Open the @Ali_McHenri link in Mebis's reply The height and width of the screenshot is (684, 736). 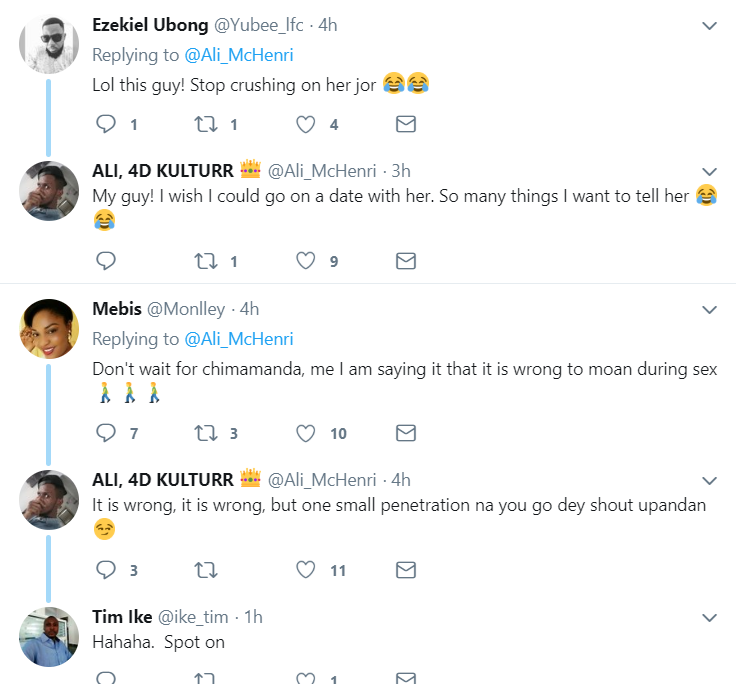(x=239, y=339)
